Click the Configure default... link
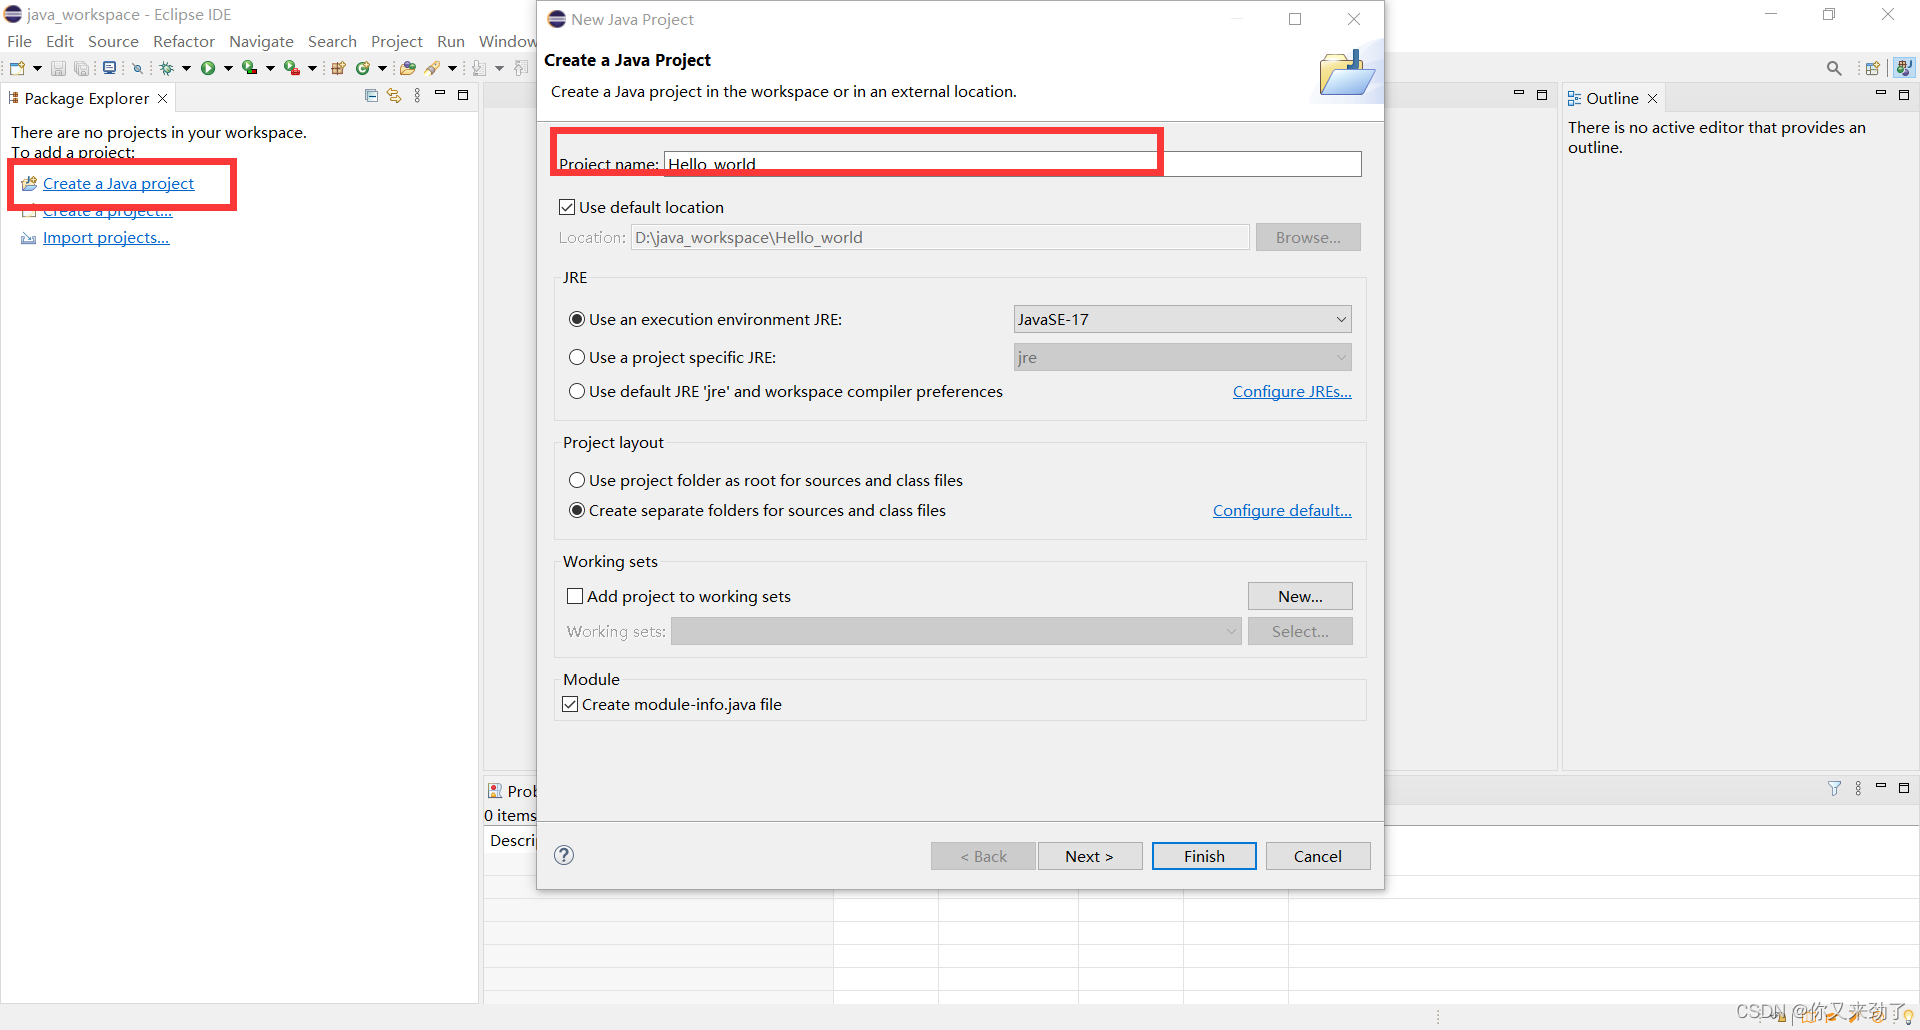Screen dimensions: 1920x1030 point(1282,510)
